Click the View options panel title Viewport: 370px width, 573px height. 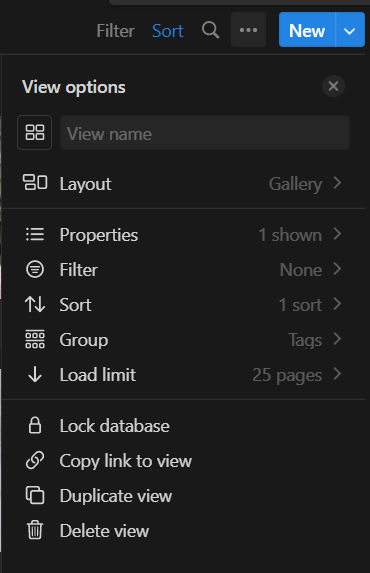73,87
